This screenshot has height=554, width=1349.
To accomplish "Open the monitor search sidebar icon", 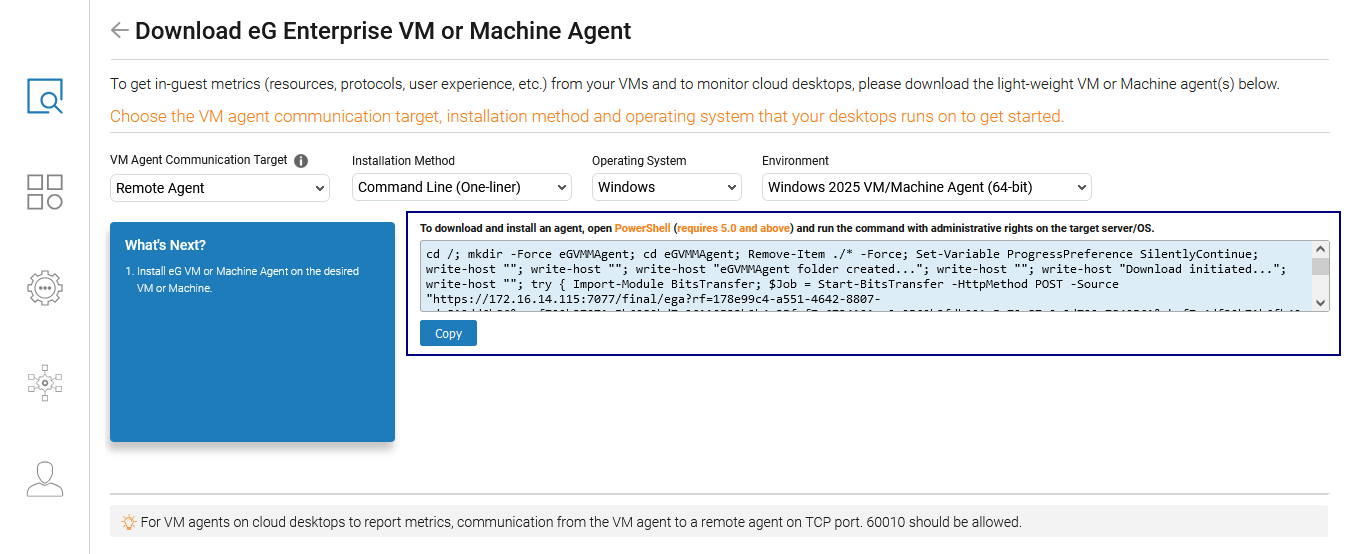I will (x=45, y=96).
